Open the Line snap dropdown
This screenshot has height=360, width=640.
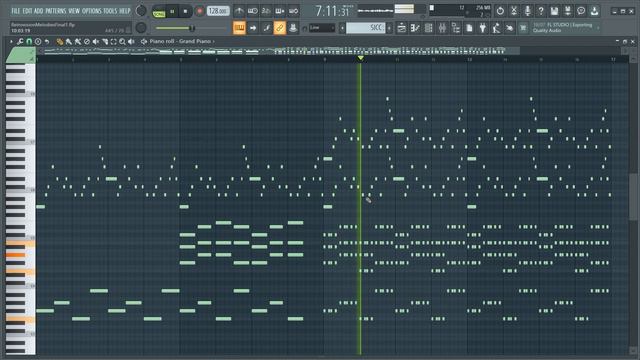coord(322,28)
